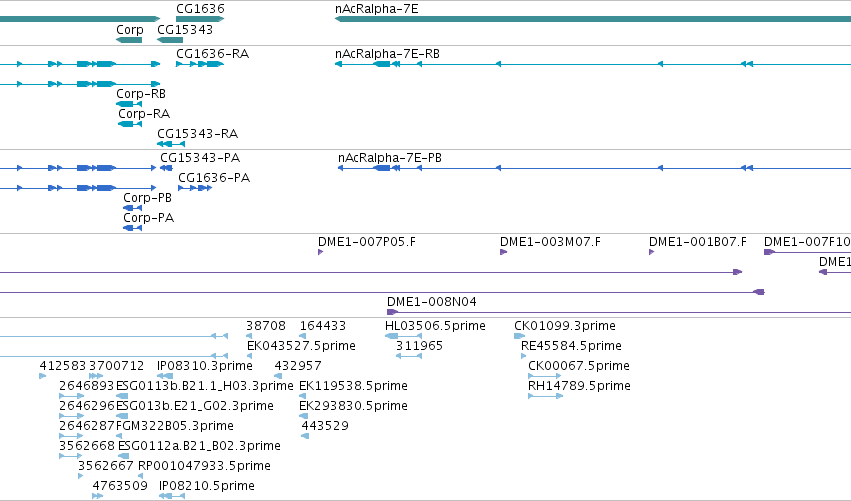Select the 311965 EST label
Screen dimensions: 851x501
click(x=420, y=346)
